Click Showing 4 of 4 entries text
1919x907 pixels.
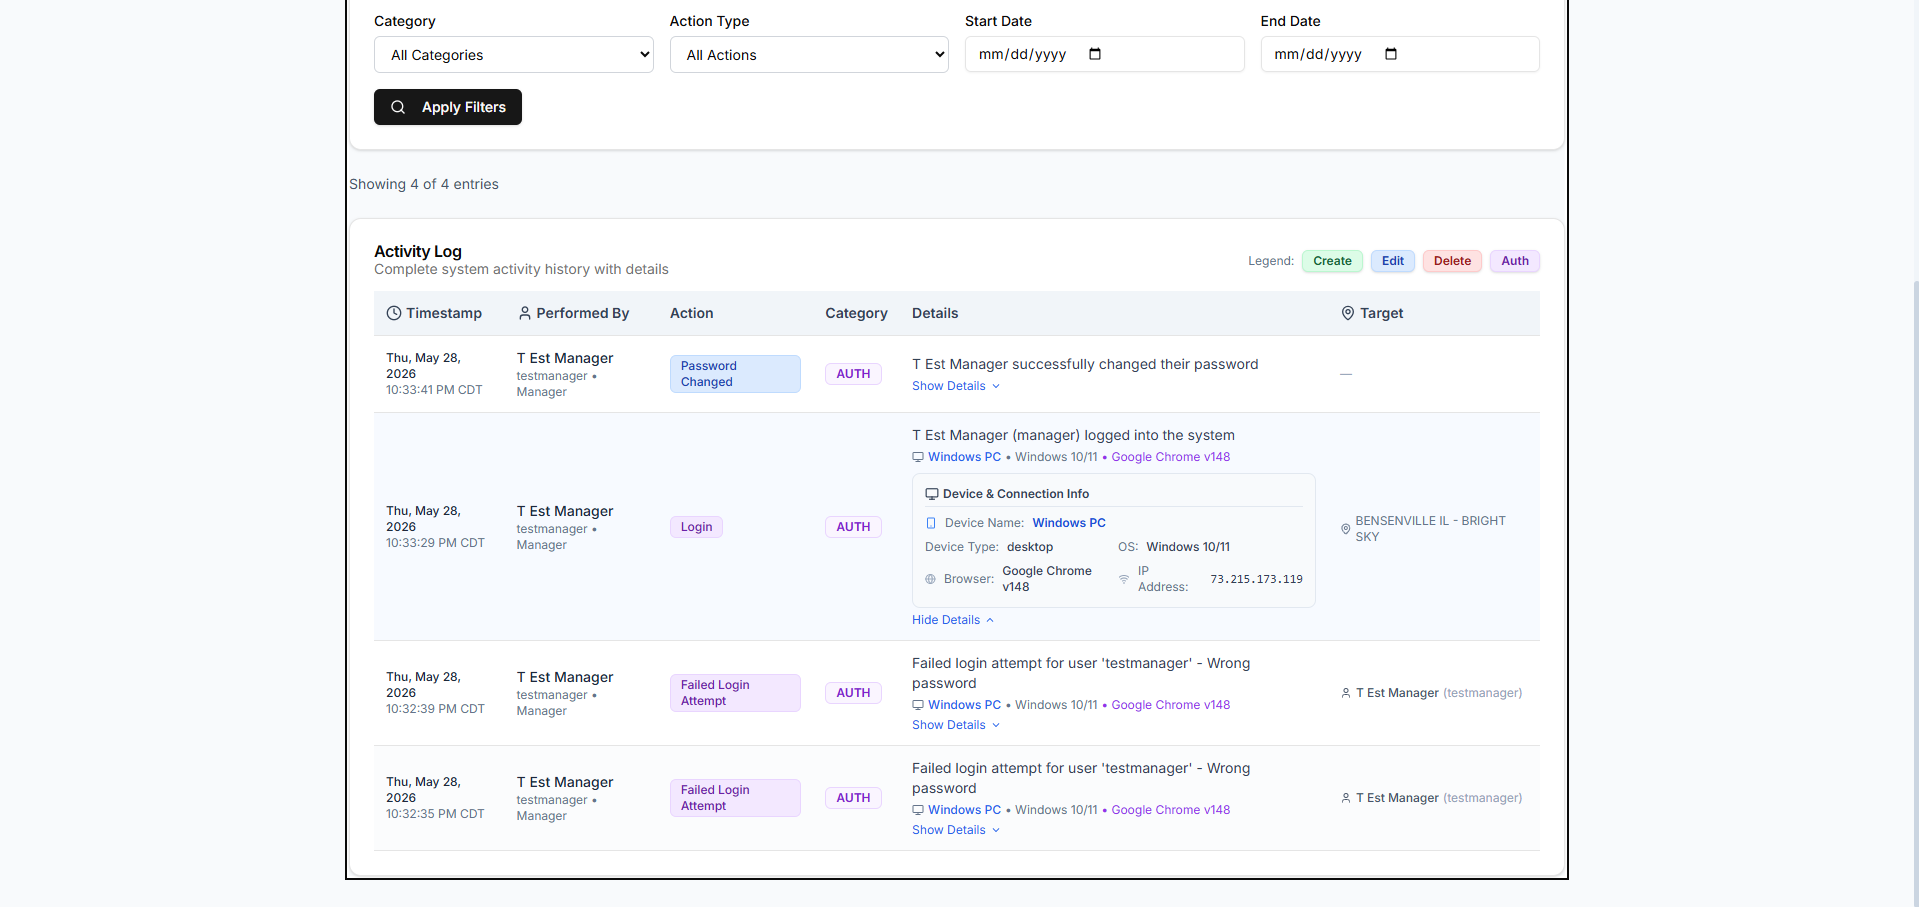pos(424,184)
